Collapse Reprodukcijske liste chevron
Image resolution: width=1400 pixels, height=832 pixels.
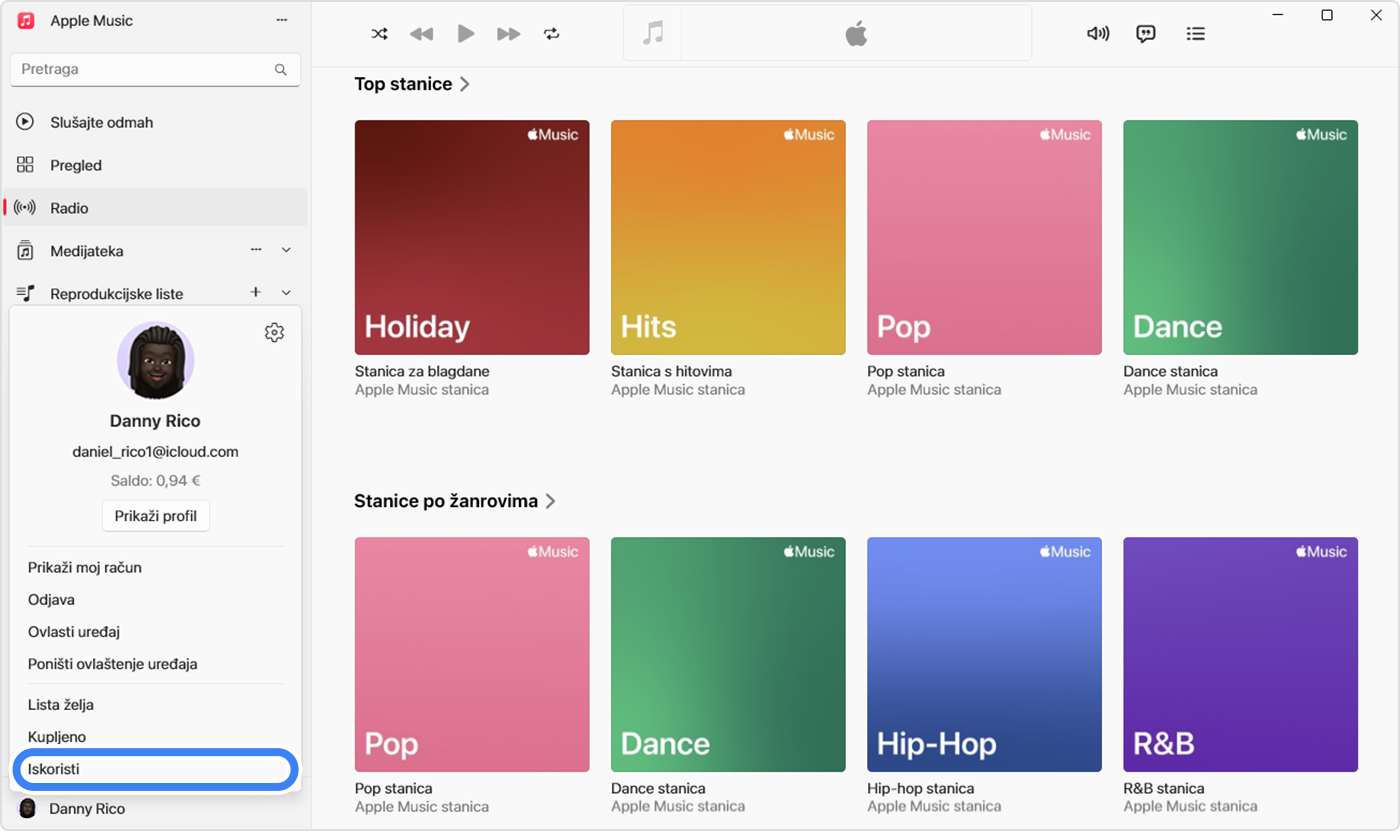click(x=286, y=292)
